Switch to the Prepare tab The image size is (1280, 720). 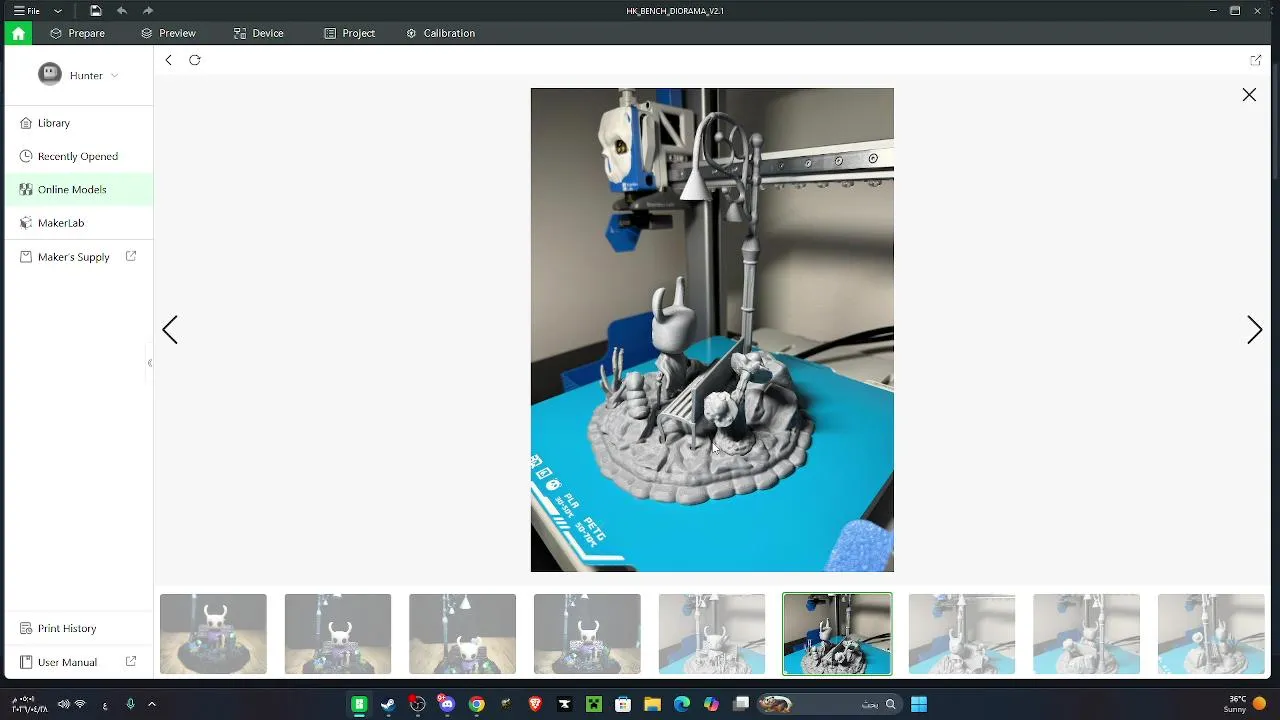pos(78,33)
